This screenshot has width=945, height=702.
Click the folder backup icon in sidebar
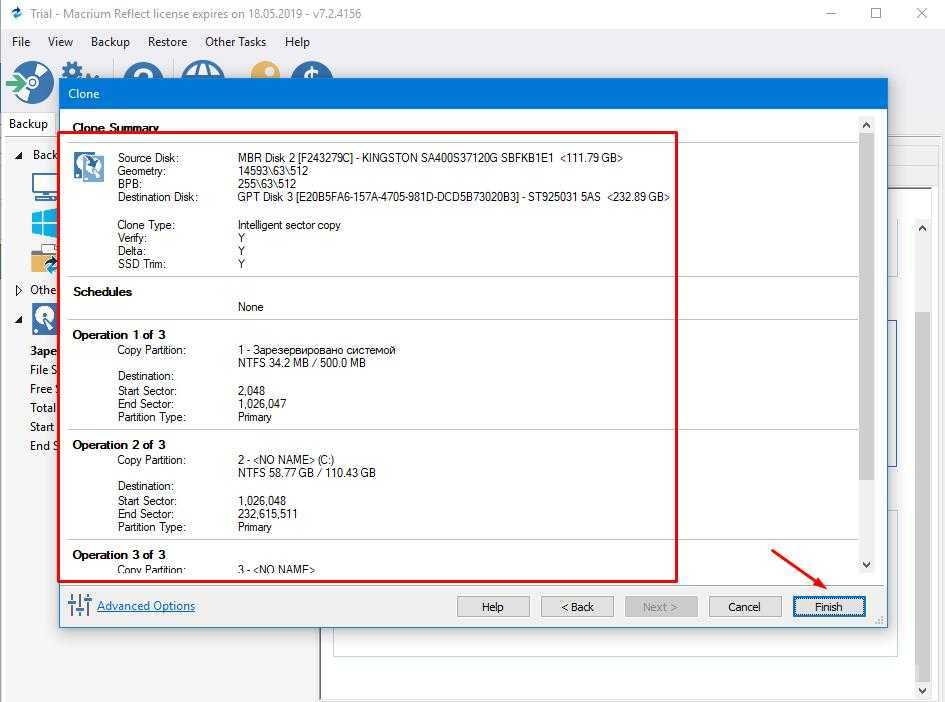[44, 259]
